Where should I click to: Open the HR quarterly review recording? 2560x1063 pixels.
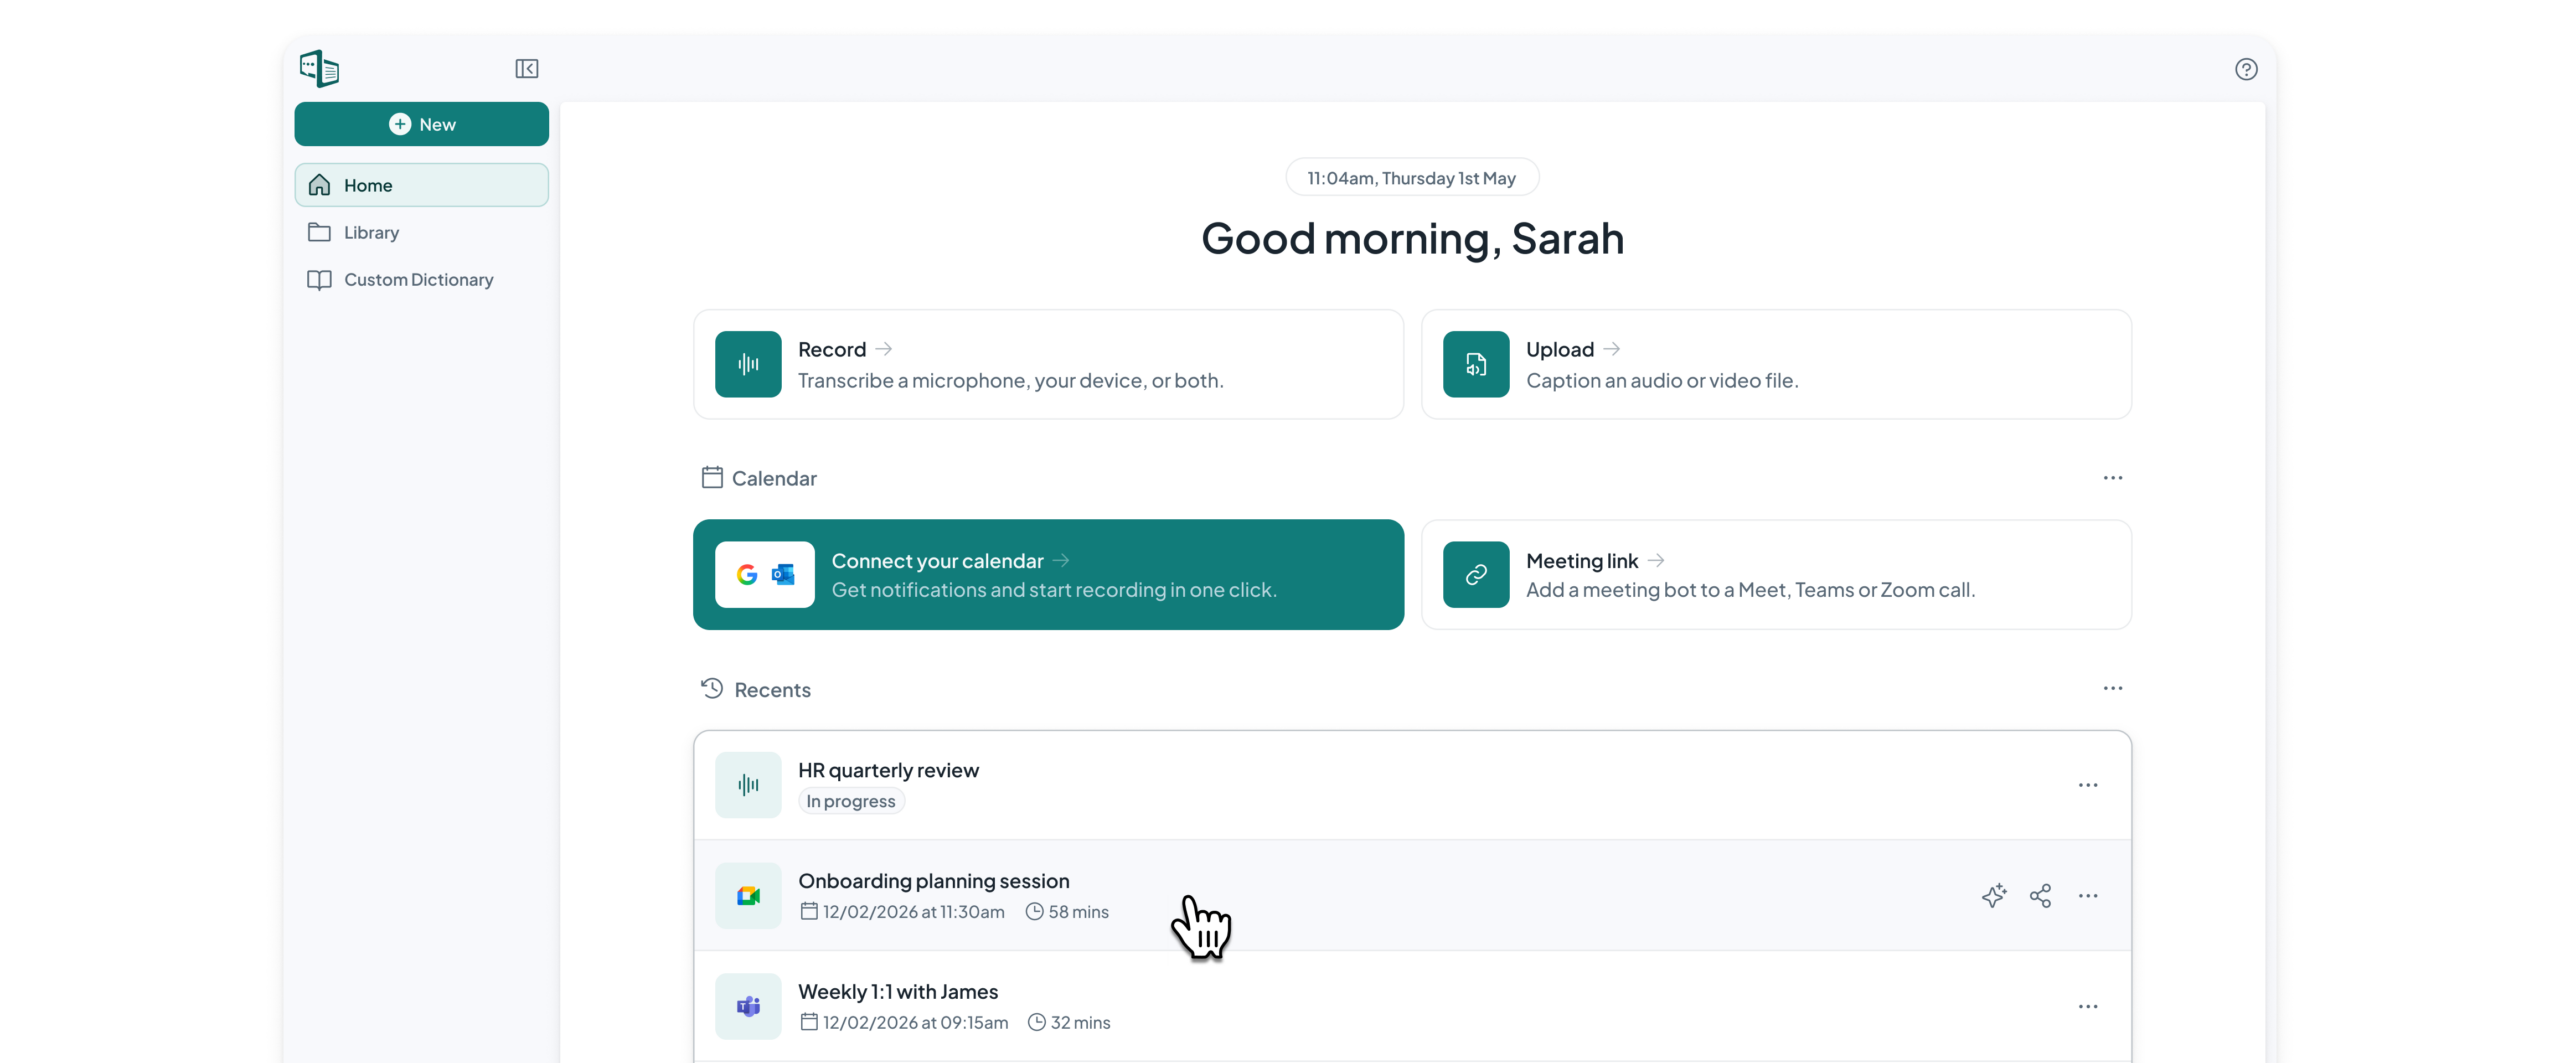[888, 770]
